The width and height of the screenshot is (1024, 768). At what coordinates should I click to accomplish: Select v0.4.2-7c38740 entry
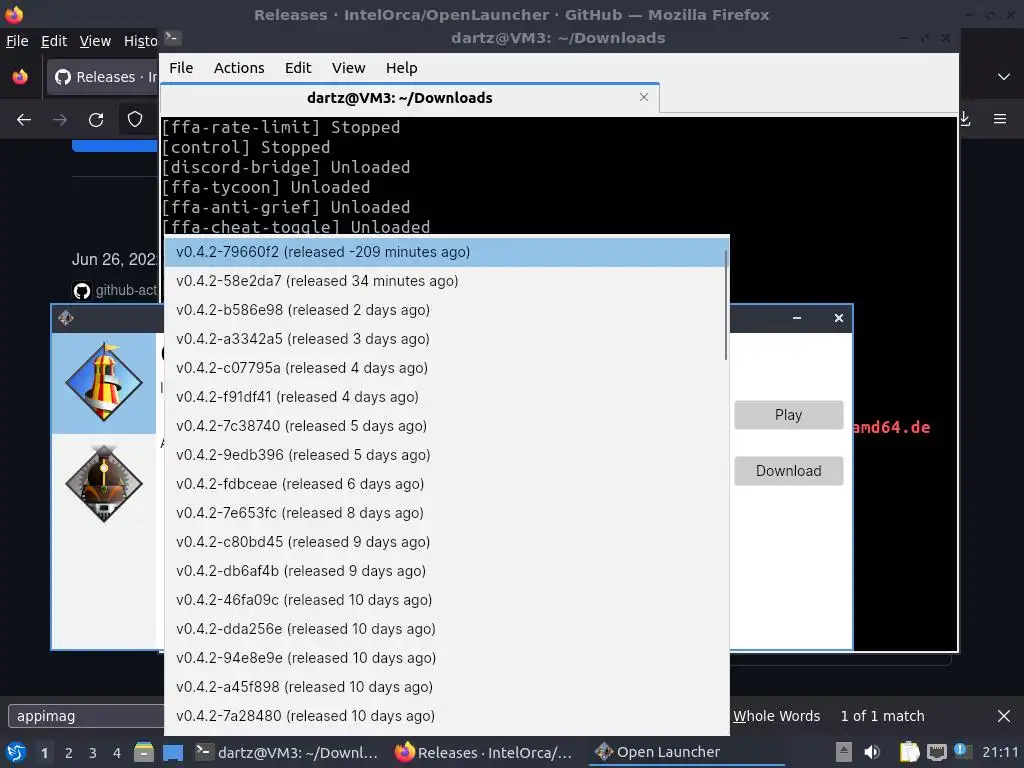[x=444, y=426]
